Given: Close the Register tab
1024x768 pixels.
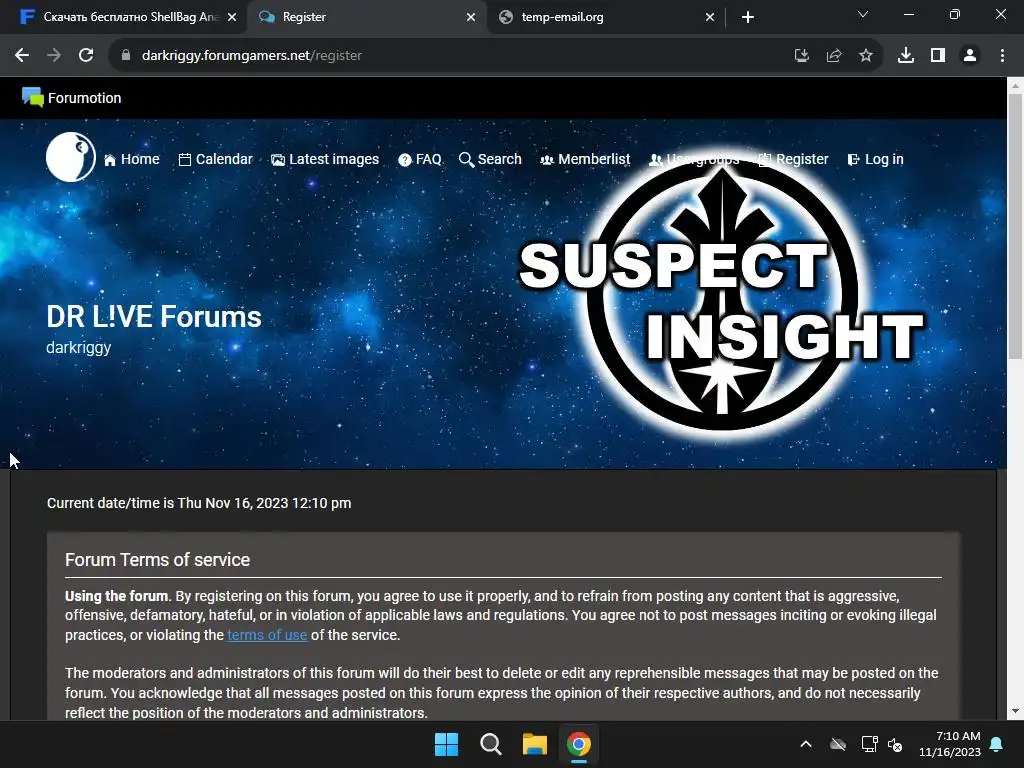Looking at the screenshot, I should coord(471,17).
